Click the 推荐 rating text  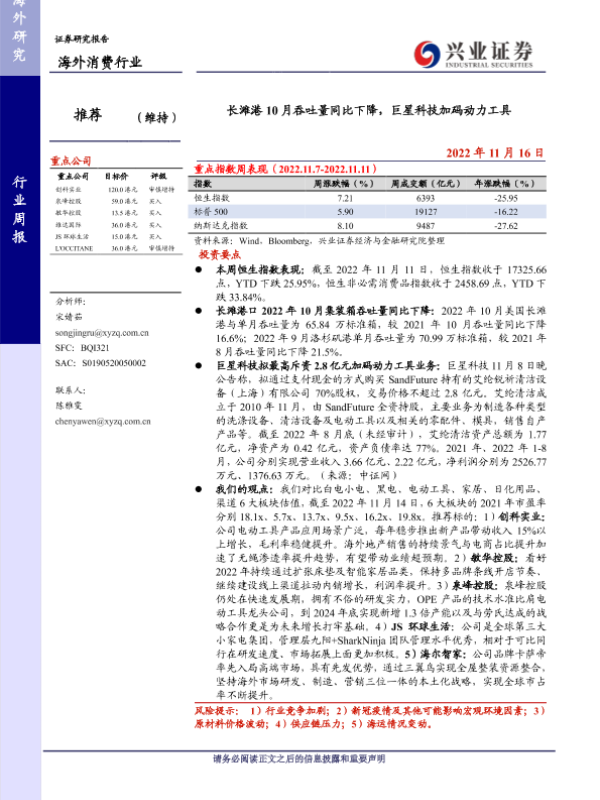(x=90, y=115)
